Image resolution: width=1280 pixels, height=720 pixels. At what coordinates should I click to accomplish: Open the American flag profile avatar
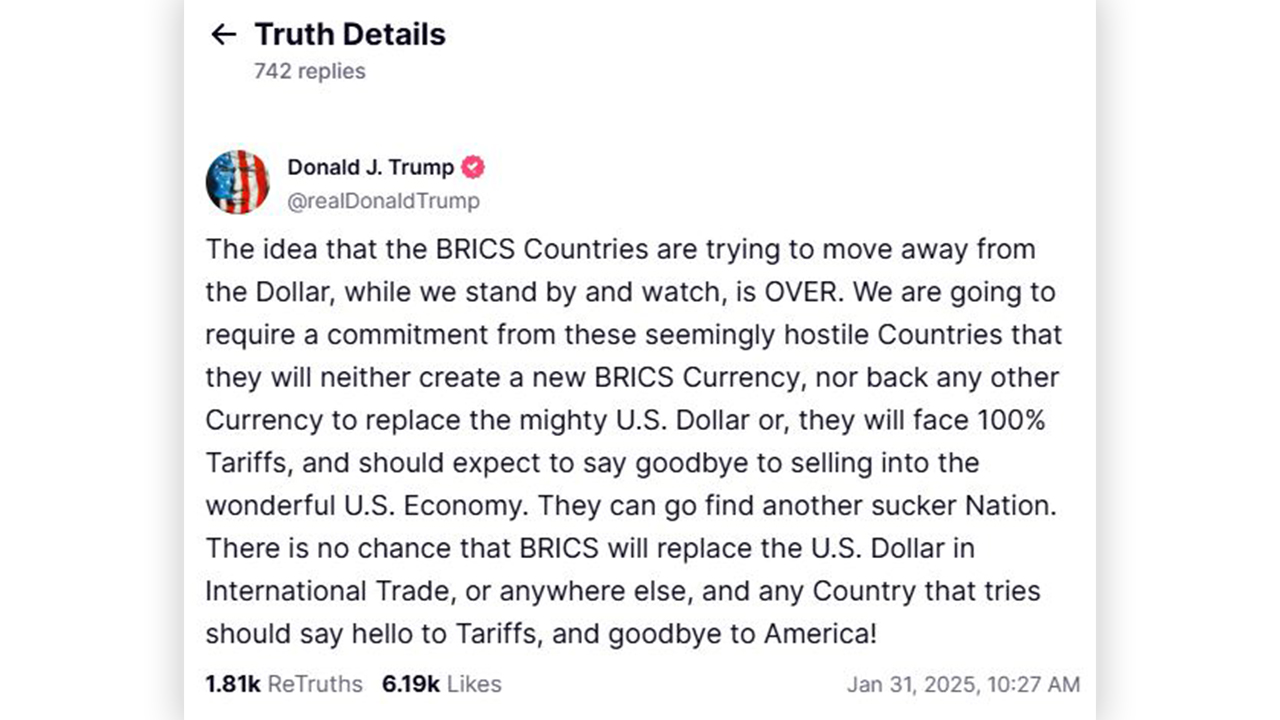(237, 182)
